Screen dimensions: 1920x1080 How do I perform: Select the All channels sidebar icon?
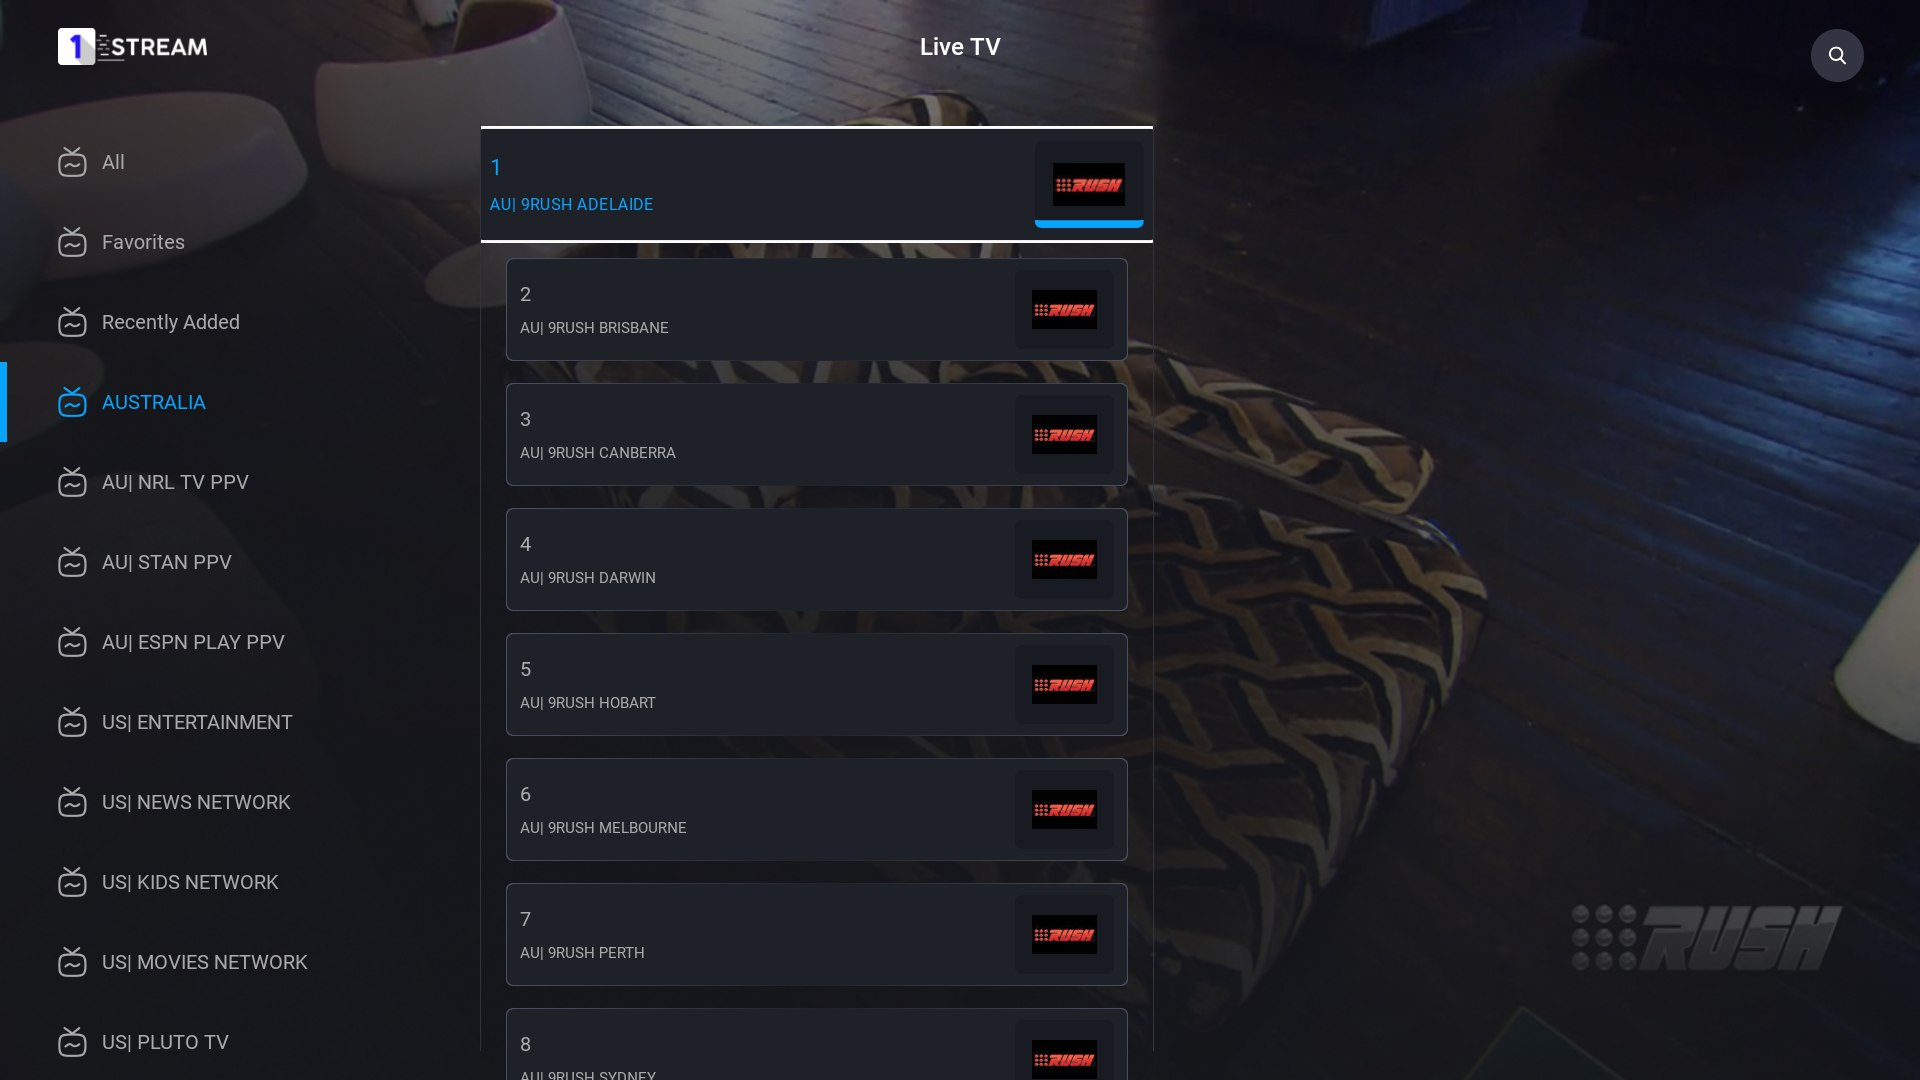(x=71, y=161)
